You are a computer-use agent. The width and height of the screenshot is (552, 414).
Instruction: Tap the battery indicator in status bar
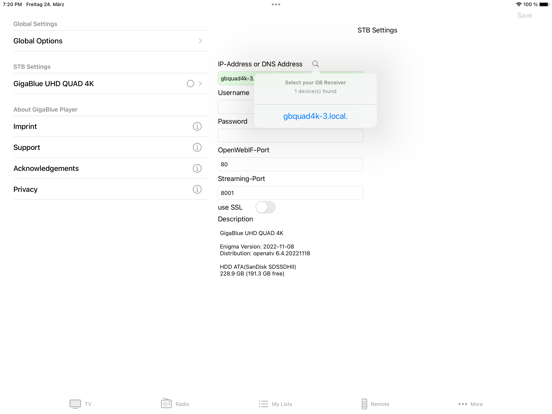coord(544,5)
